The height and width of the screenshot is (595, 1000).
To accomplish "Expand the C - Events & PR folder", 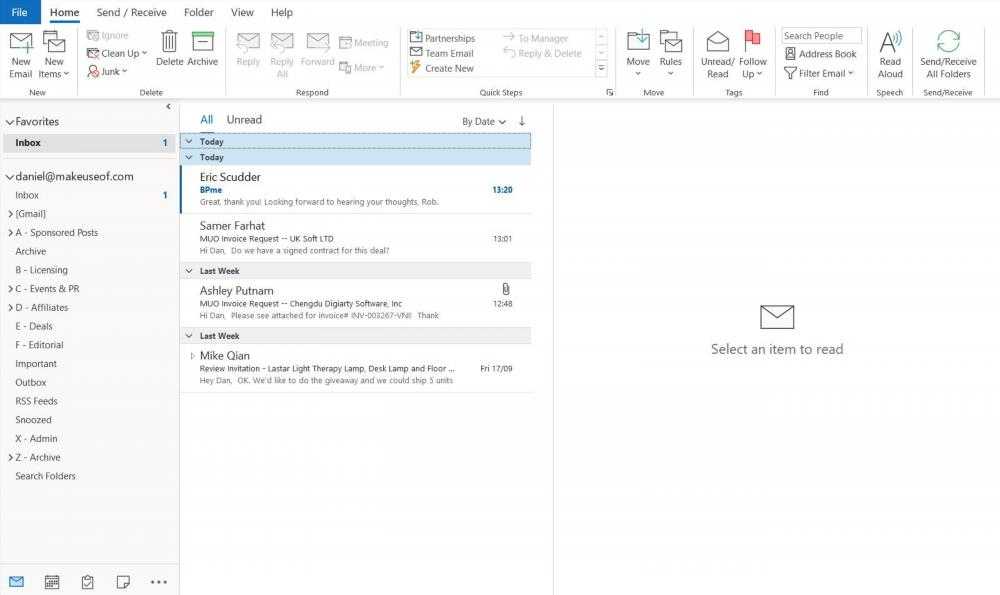I will point(11,289).
